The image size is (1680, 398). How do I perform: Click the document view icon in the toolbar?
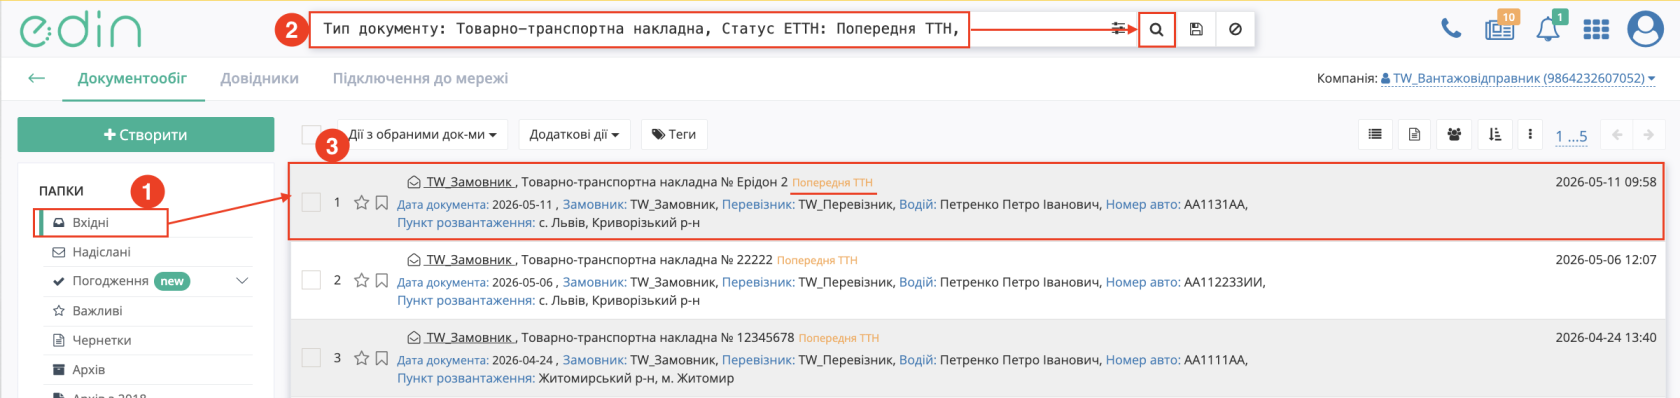point(1414,134)
